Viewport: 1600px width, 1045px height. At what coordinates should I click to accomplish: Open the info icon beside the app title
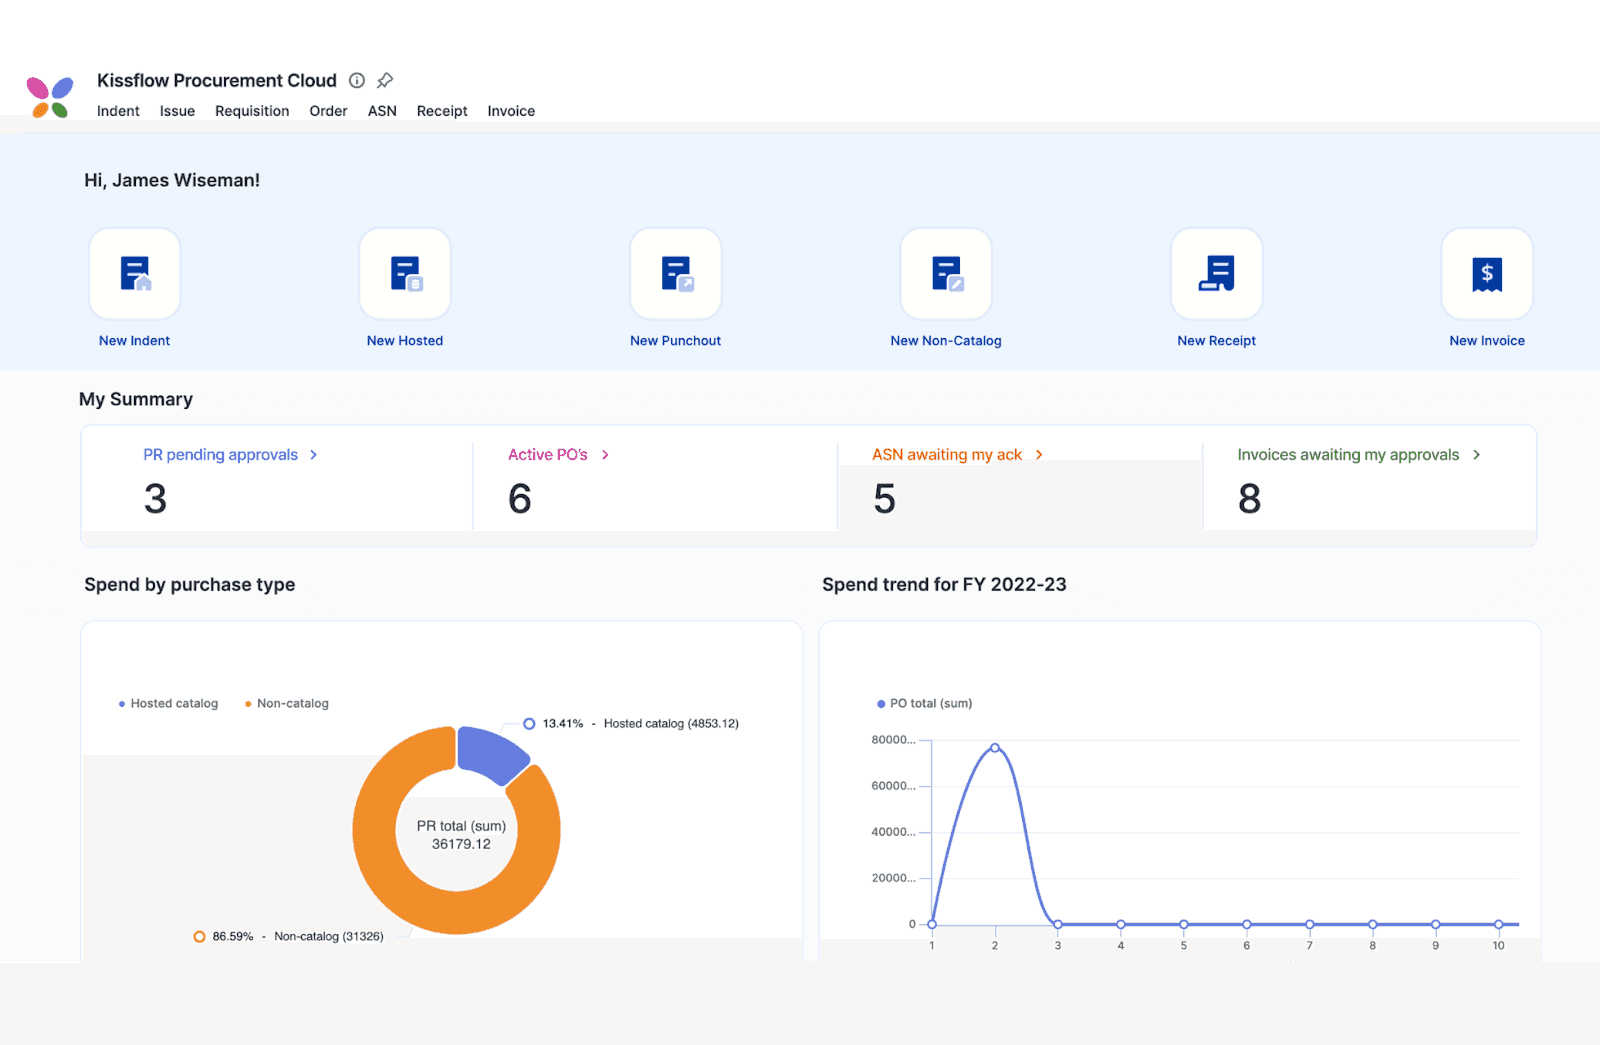point(357,80)
